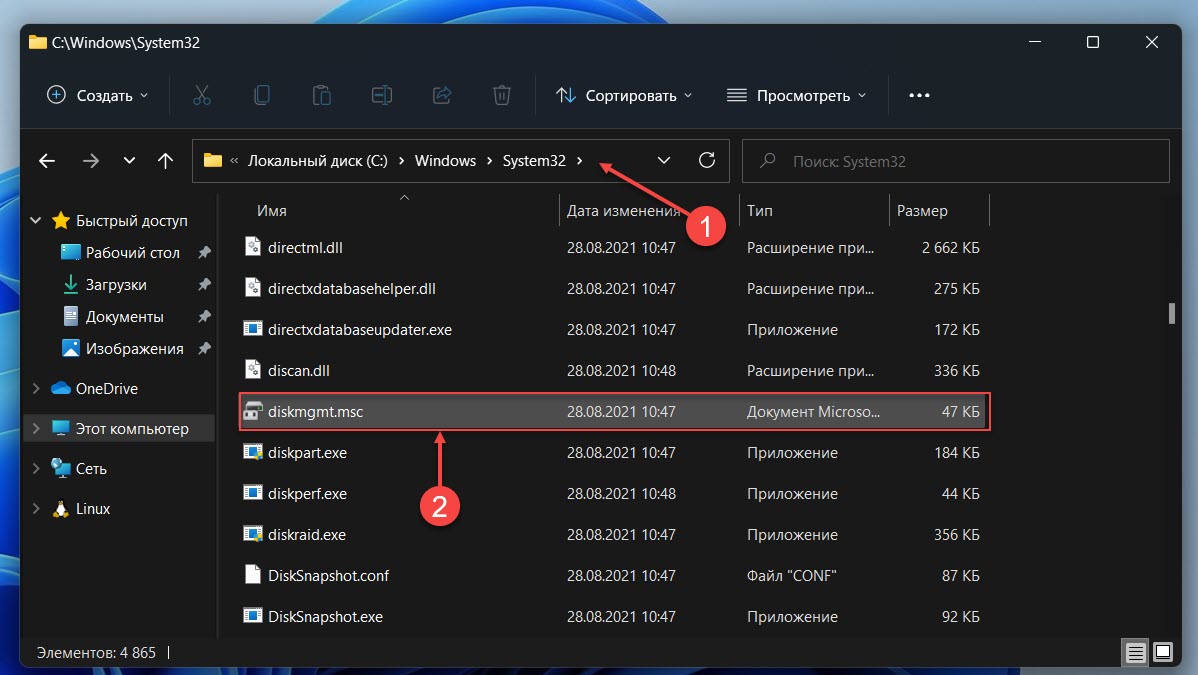Click Windows in the address breadcrumb
This screenshot has width=1198, height=675.
coord(445,161)
